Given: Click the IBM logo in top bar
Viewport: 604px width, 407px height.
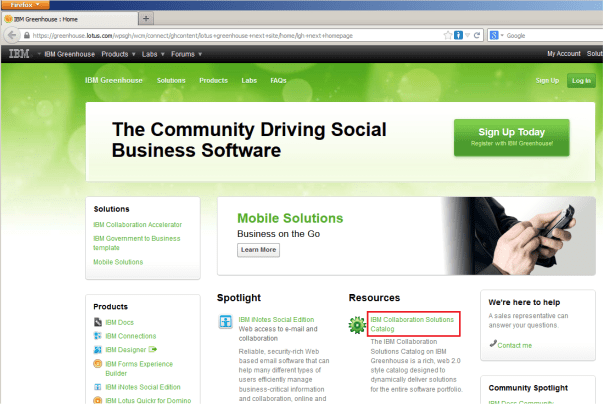Looking at the screenshot, I should pyautogui.click(x=19, y=53).
